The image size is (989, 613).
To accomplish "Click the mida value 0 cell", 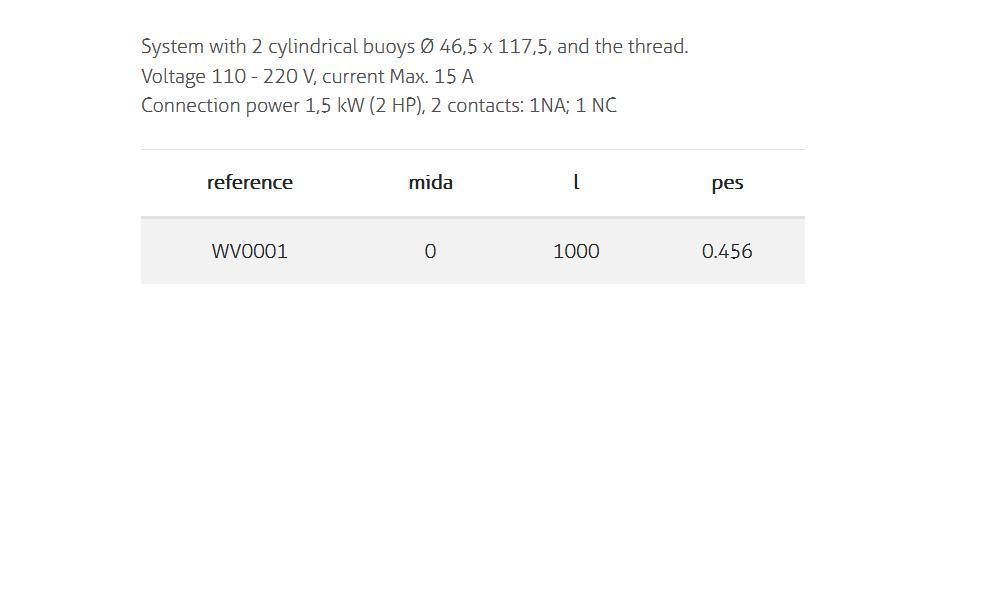I will (x=430, y=251).
